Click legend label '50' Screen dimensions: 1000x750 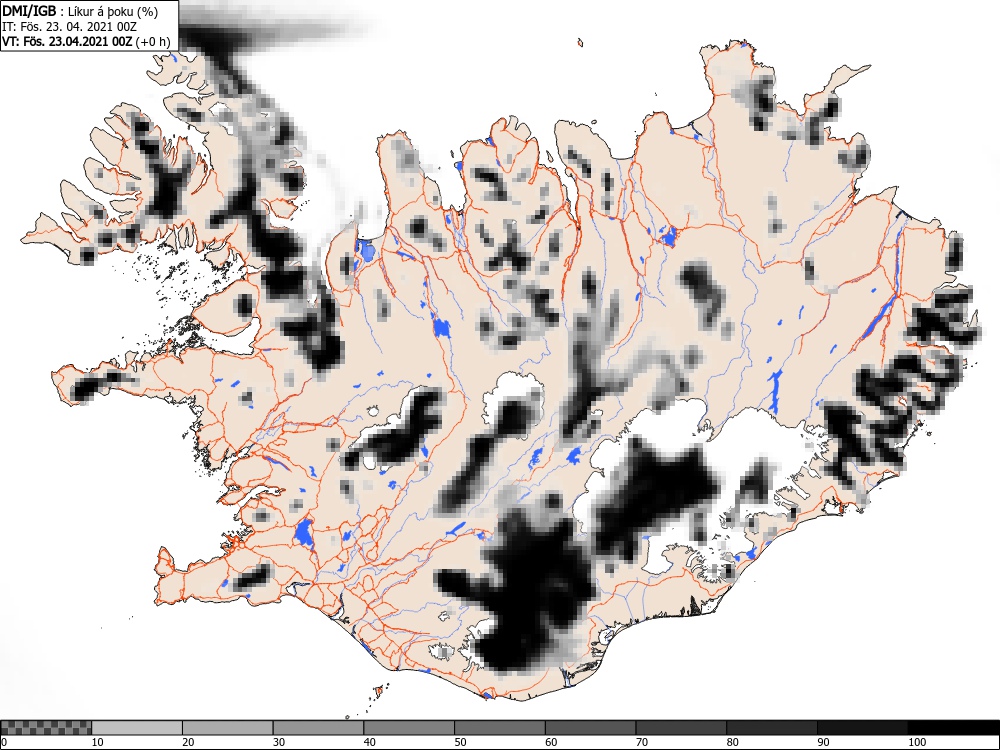[460, 742]
